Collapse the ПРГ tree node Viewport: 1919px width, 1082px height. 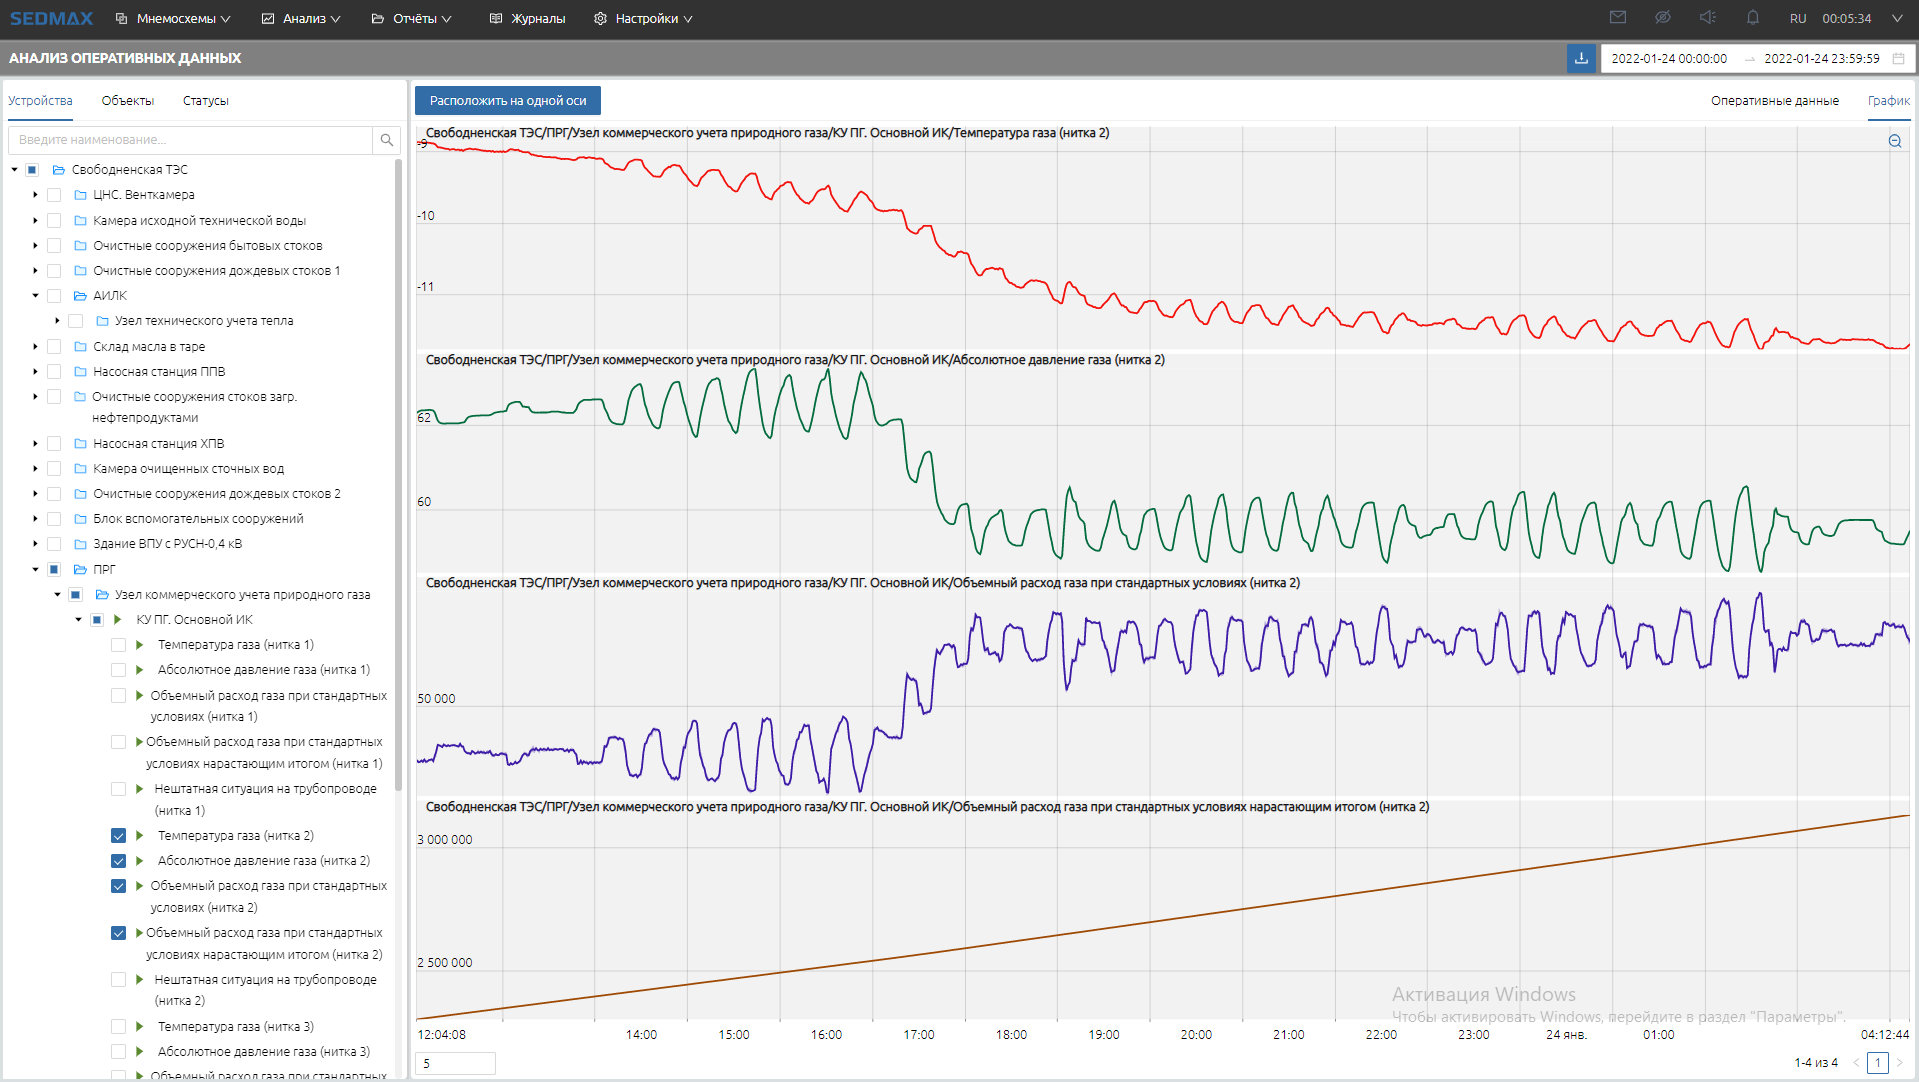pos(35,569)
